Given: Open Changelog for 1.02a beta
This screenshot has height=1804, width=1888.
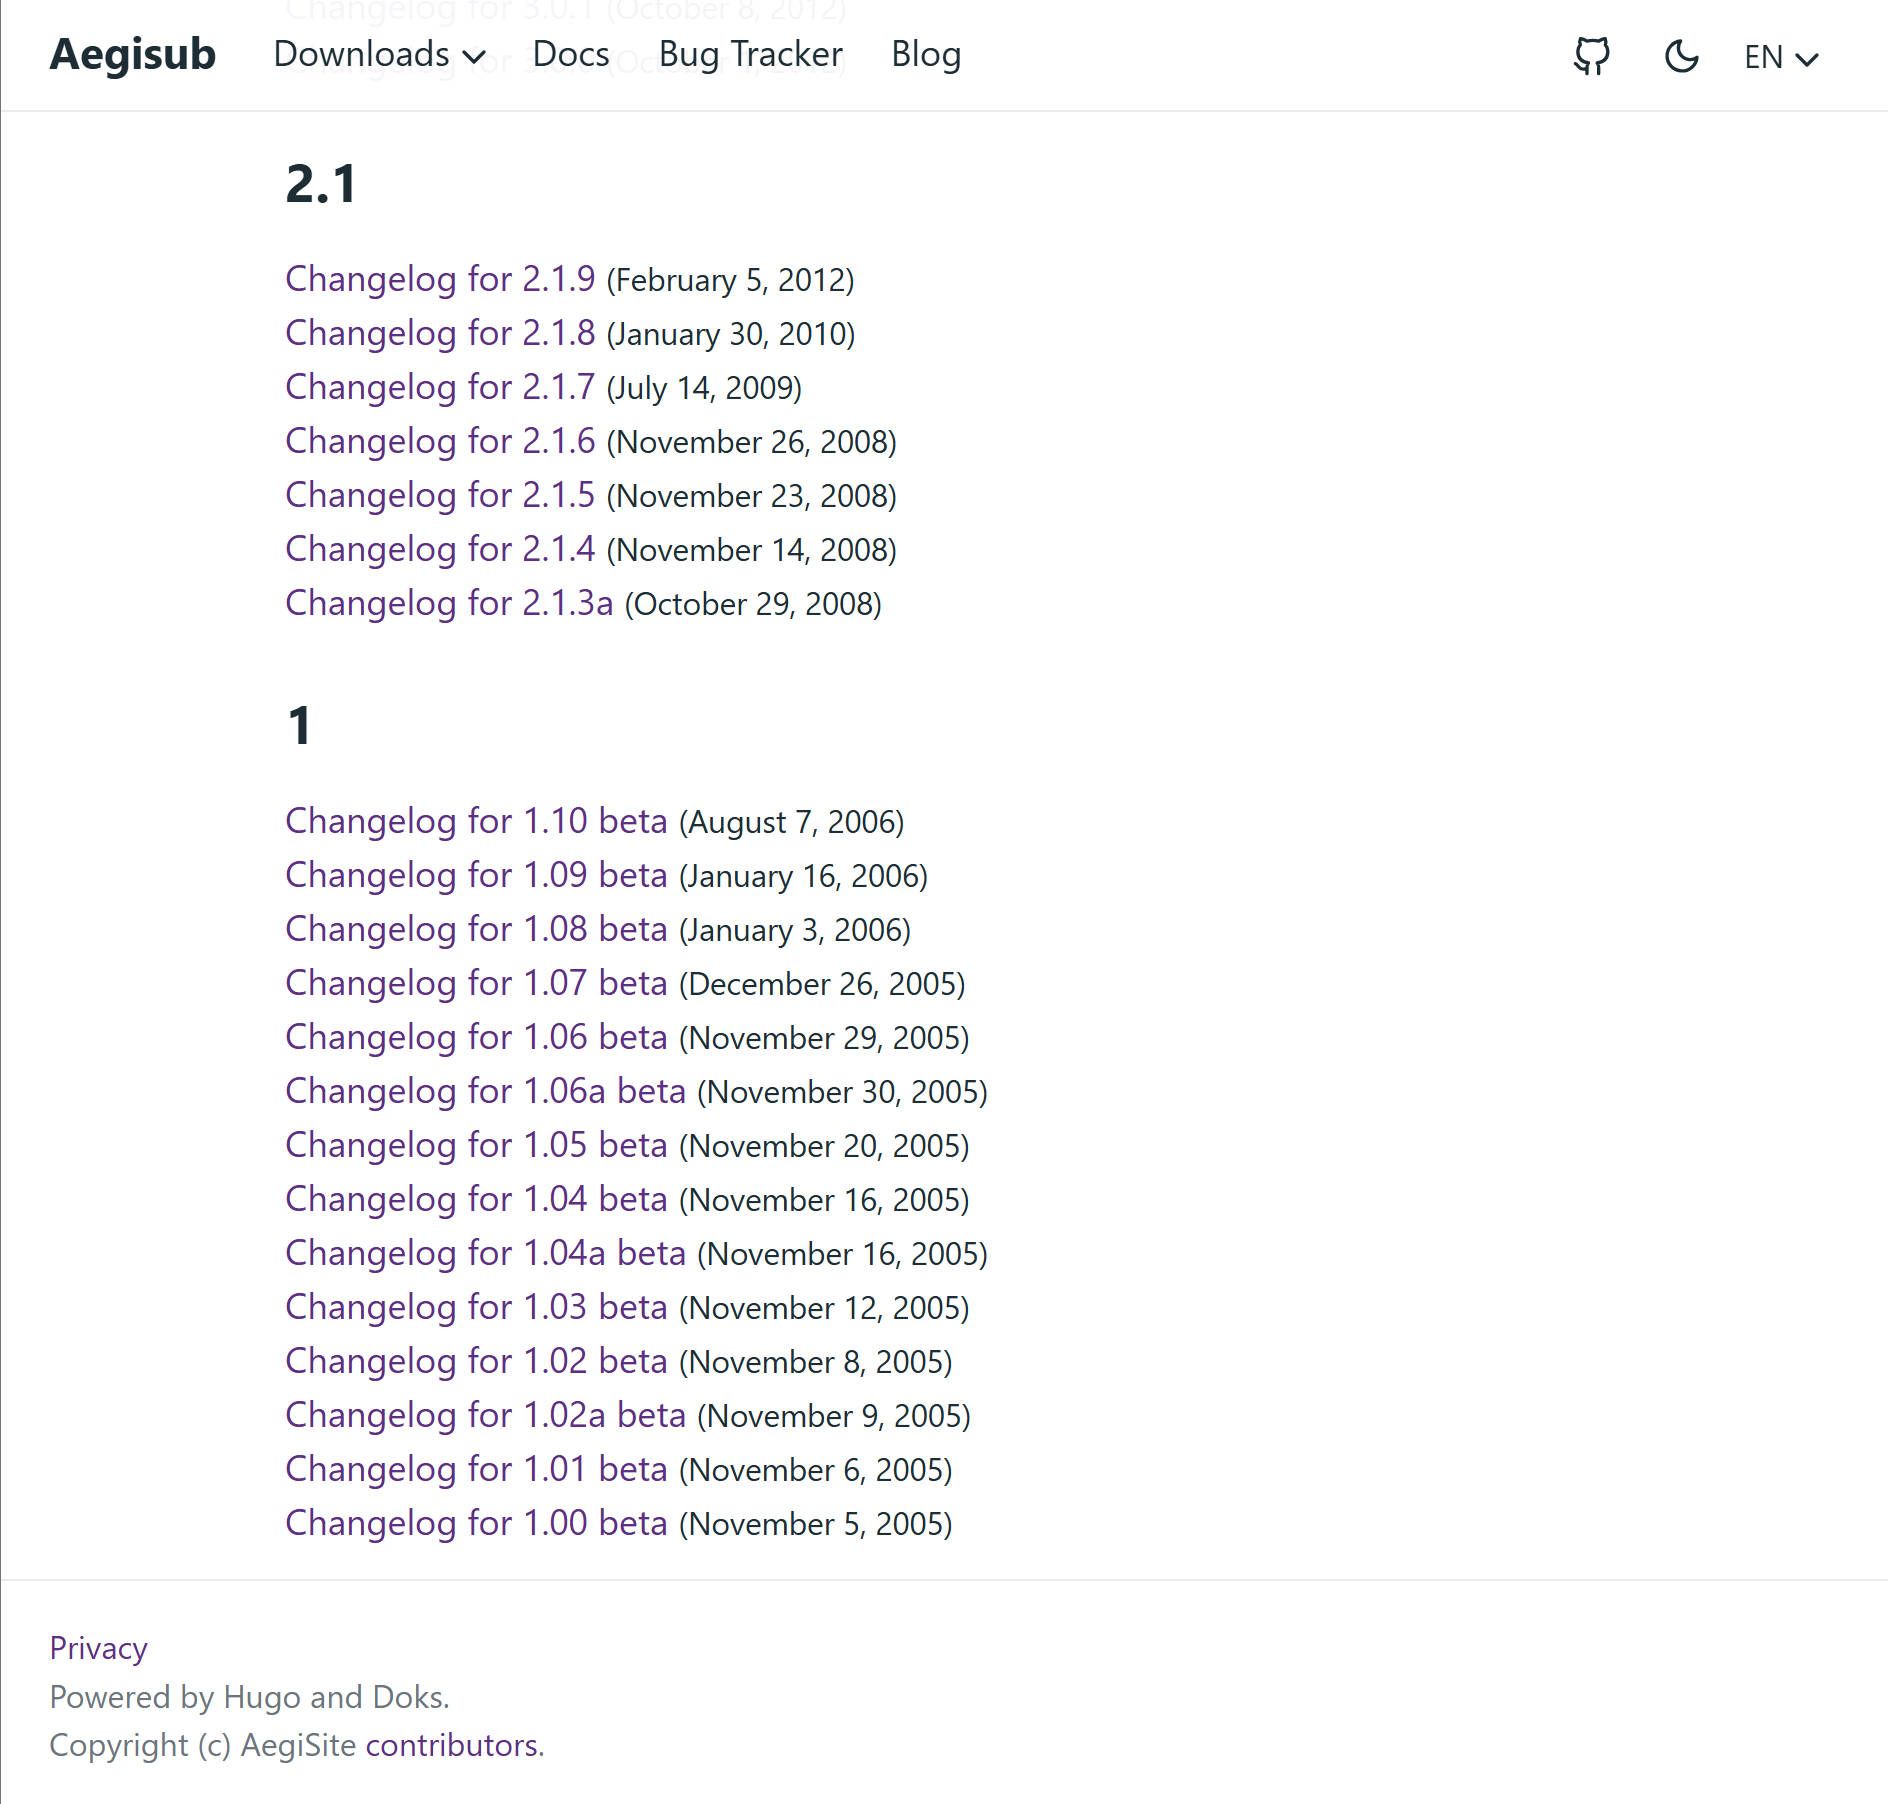Looking at the screenshot, I should (485, 1415).
